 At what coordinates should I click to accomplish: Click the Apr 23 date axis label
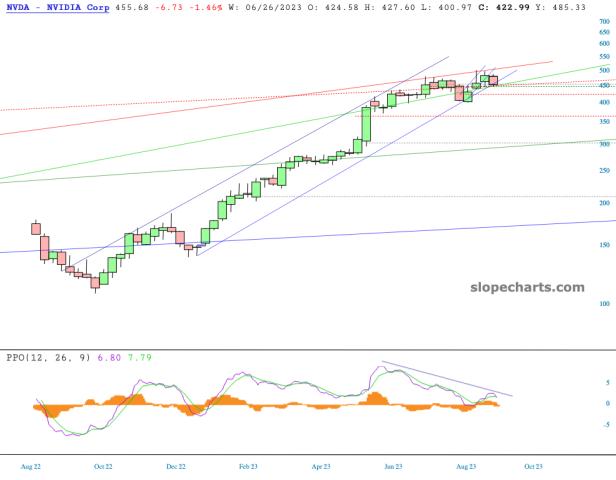pos(321,467)
